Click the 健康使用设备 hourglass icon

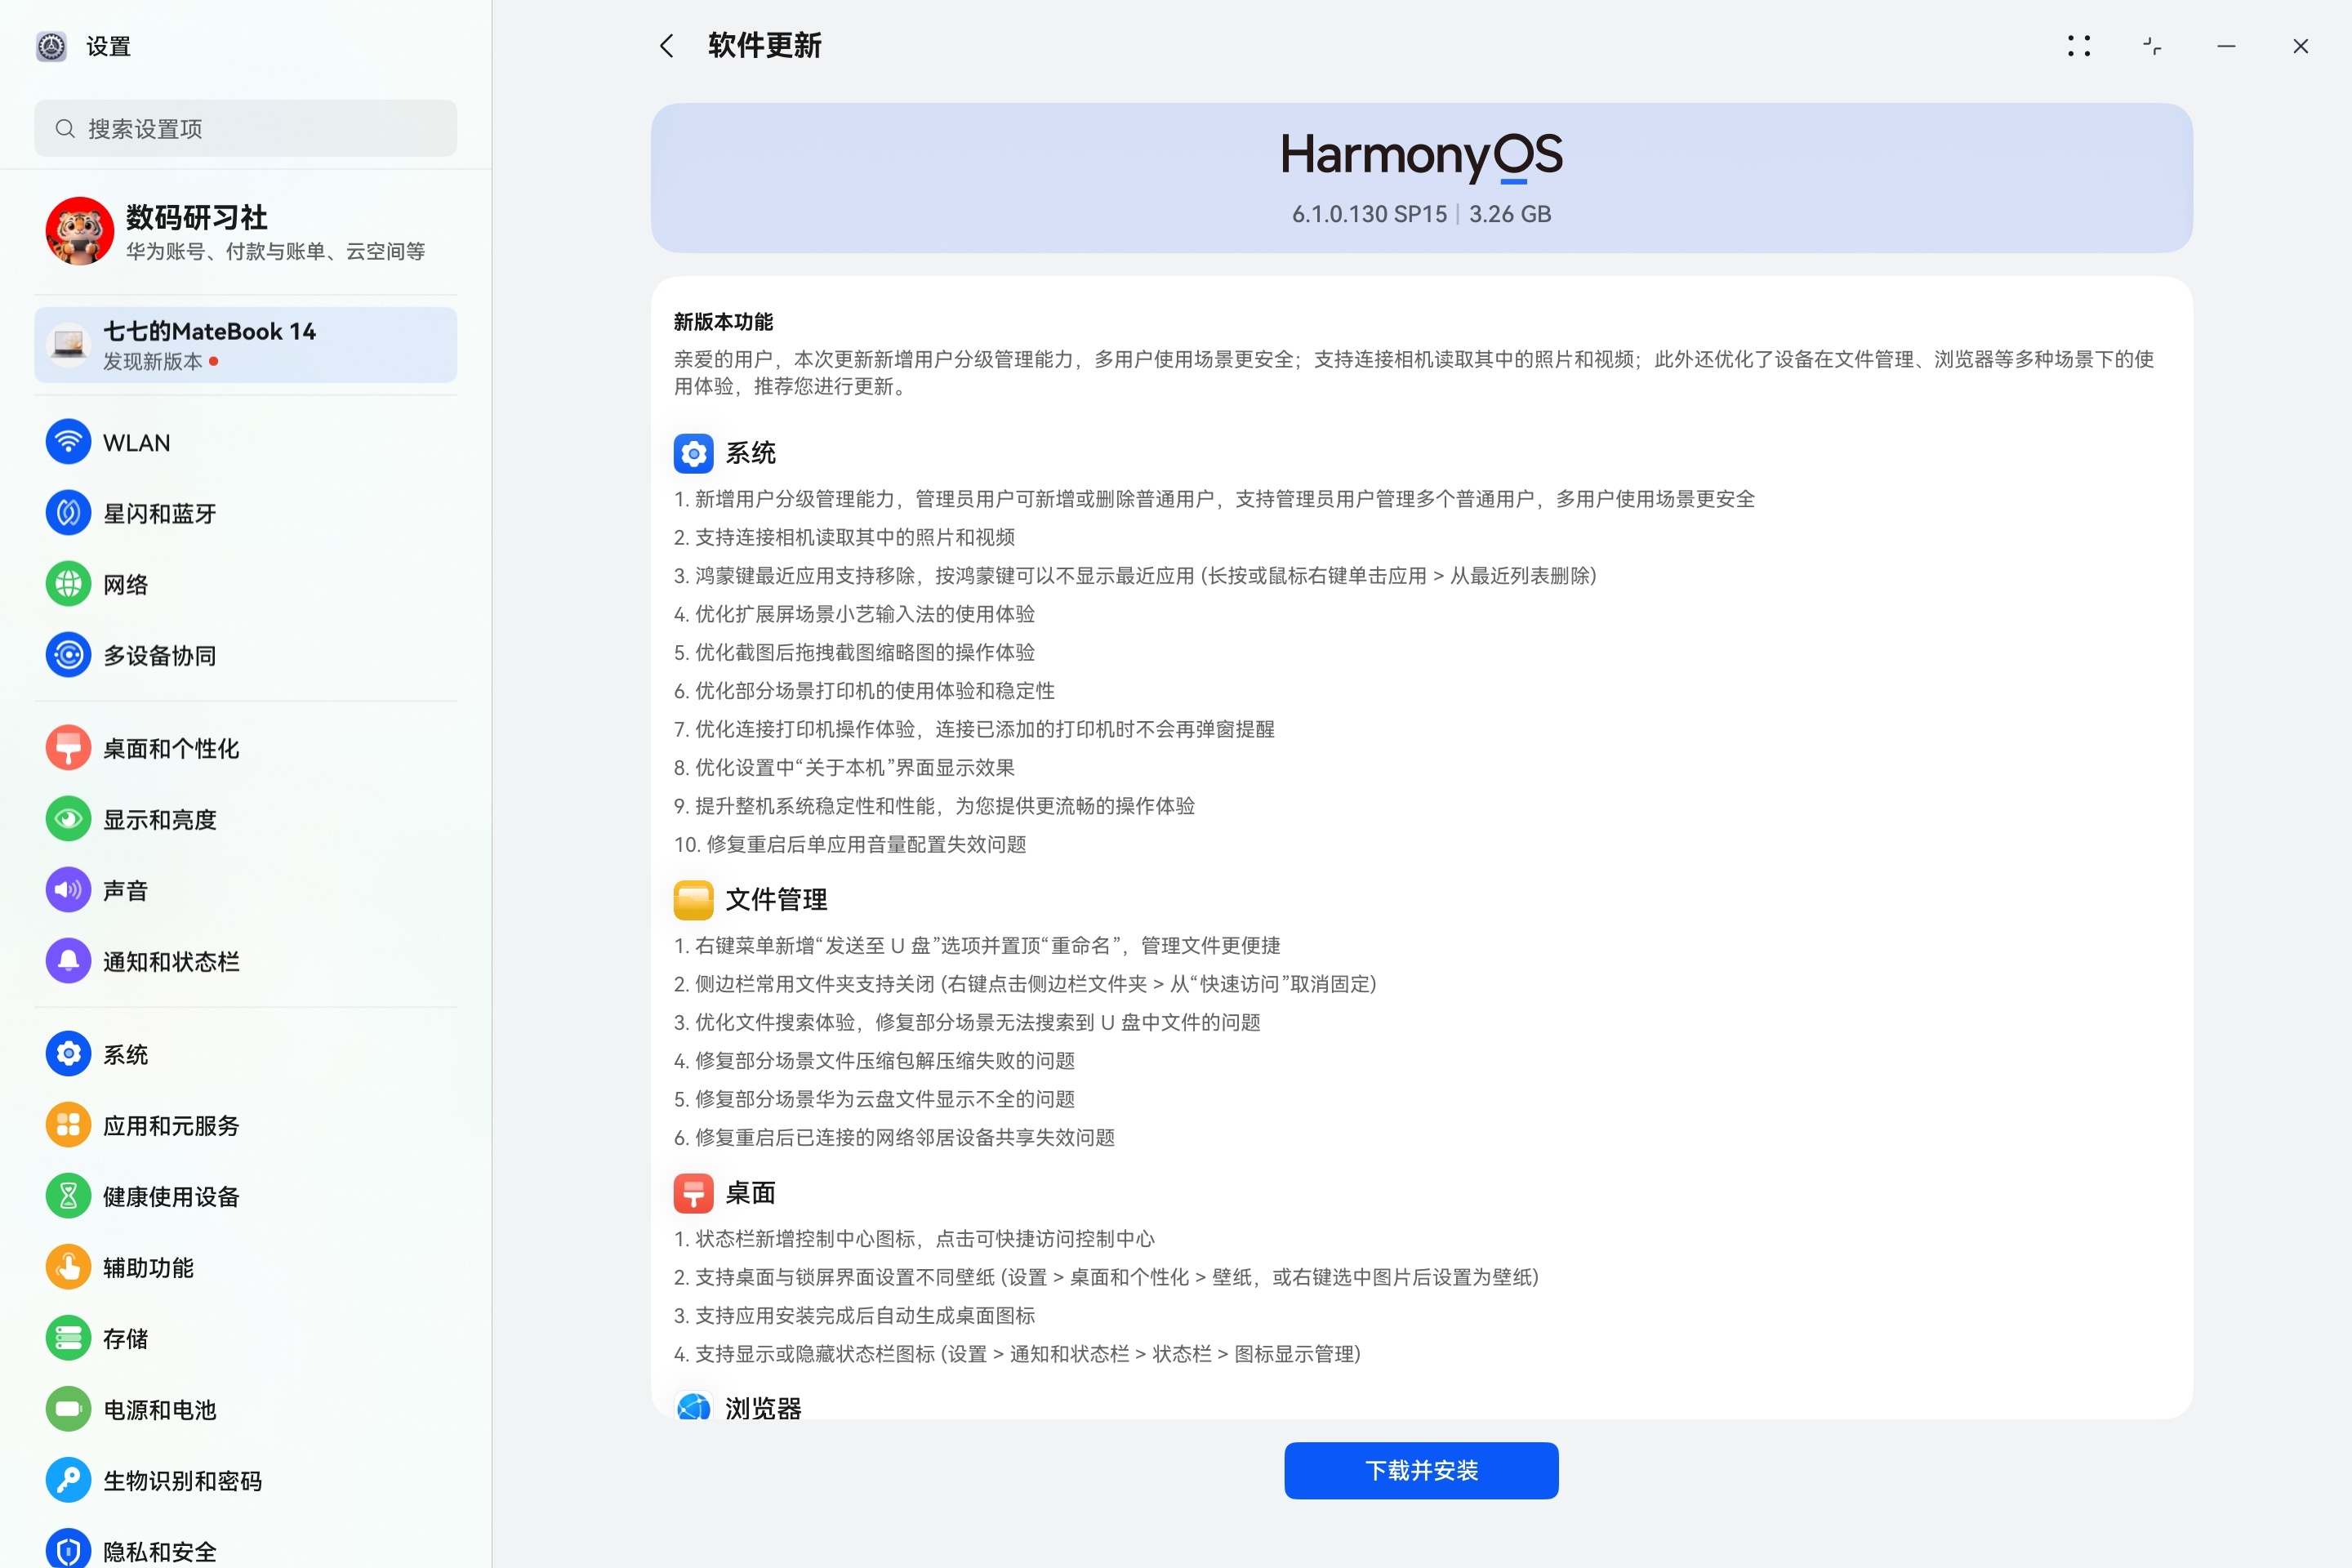click(x=68, y=1196)
